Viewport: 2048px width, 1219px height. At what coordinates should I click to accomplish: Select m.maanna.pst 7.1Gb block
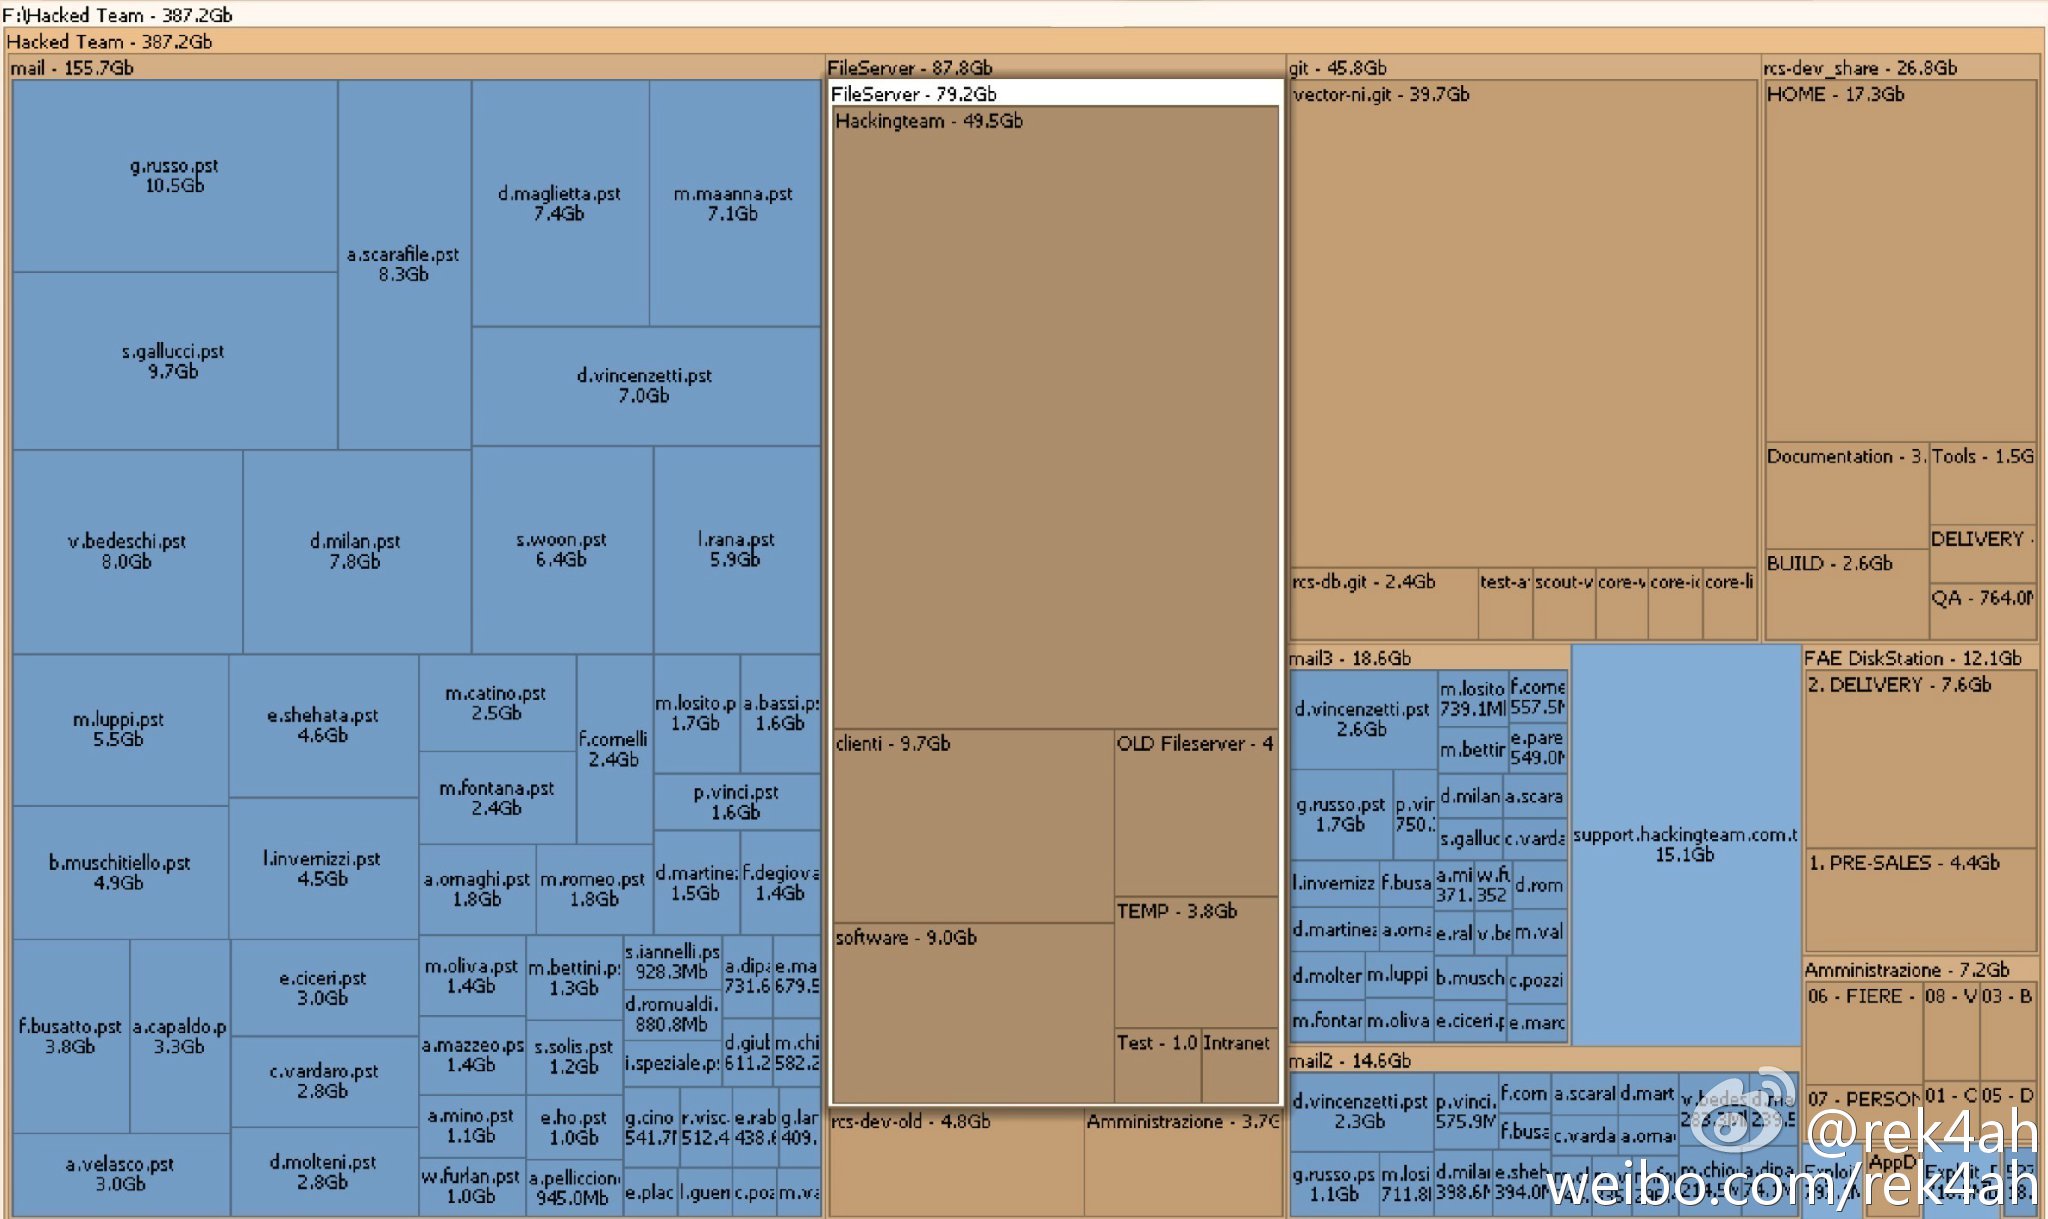(x=734, y=203)
